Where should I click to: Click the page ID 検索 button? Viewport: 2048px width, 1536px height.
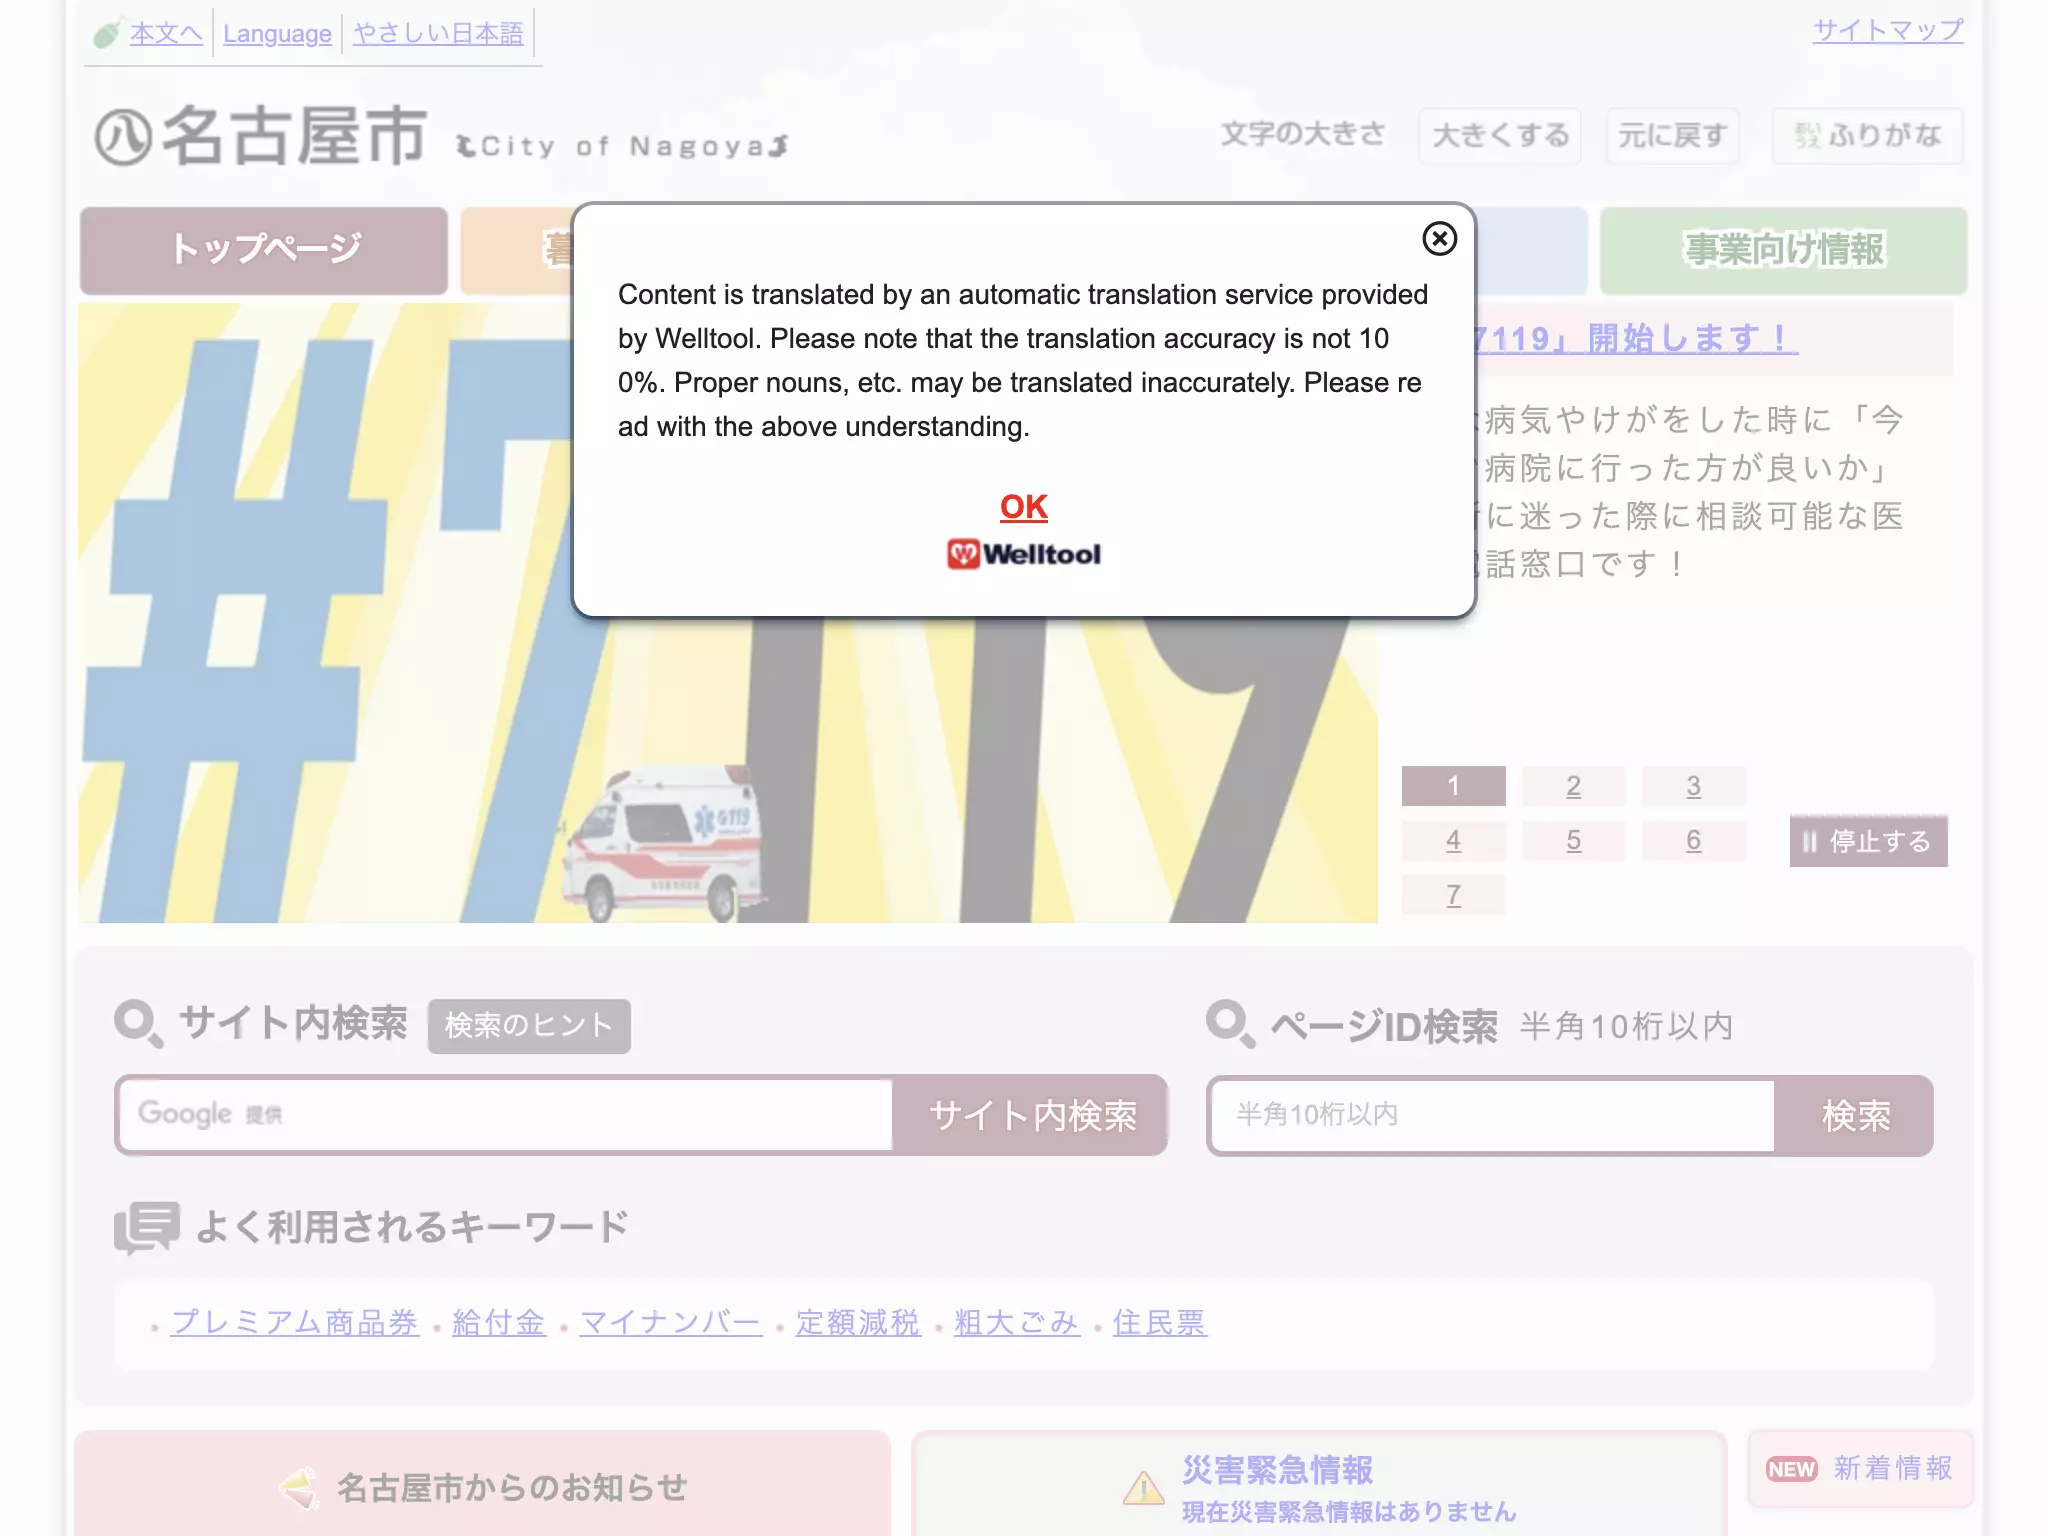(x=1855, y=1115)
